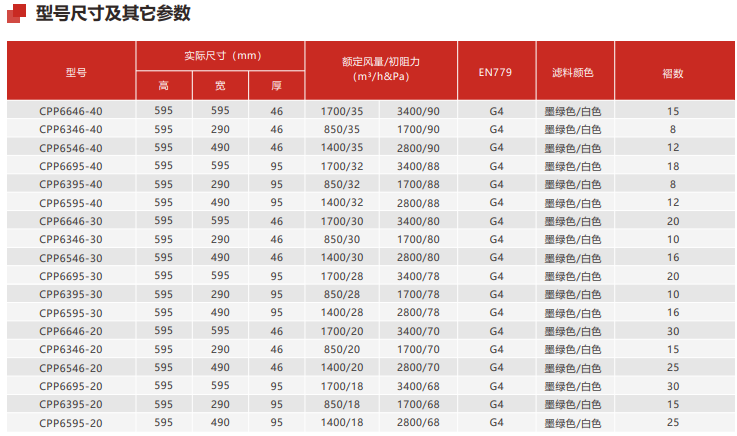This screenshot has height=436, width=737.
Task: Click the CPP6546-30 model cell
Action: point(70,257)
